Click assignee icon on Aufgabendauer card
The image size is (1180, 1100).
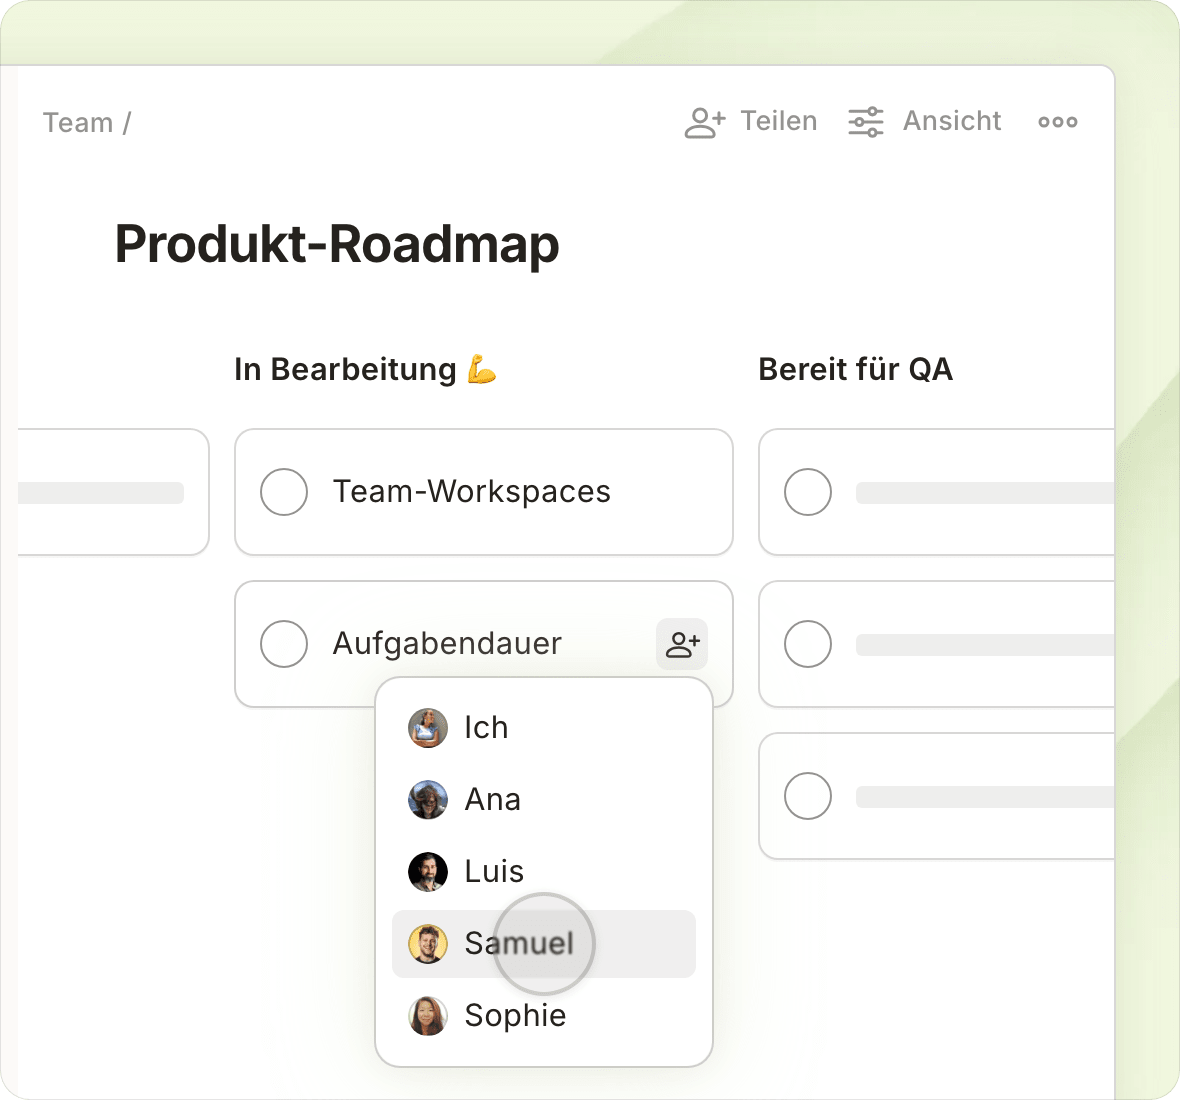[682, 644]
